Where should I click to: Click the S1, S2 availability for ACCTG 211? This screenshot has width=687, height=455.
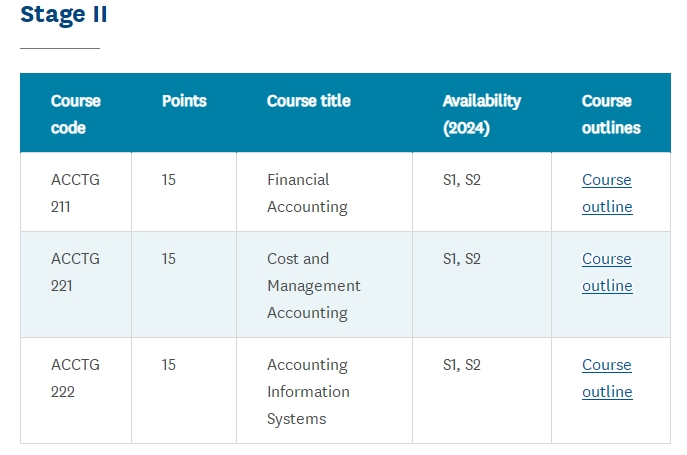pos(462,180)
